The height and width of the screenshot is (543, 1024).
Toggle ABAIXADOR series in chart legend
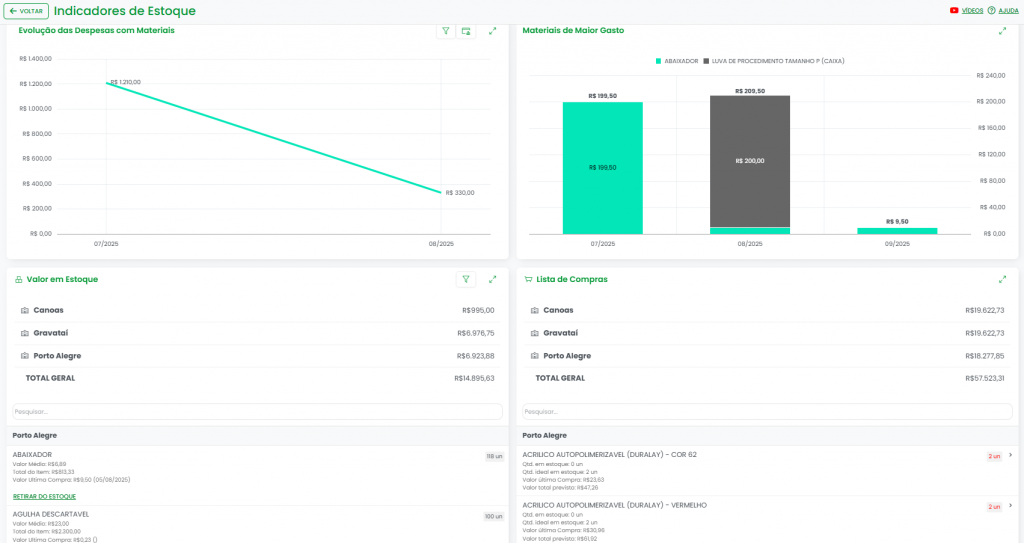point(677,61)
